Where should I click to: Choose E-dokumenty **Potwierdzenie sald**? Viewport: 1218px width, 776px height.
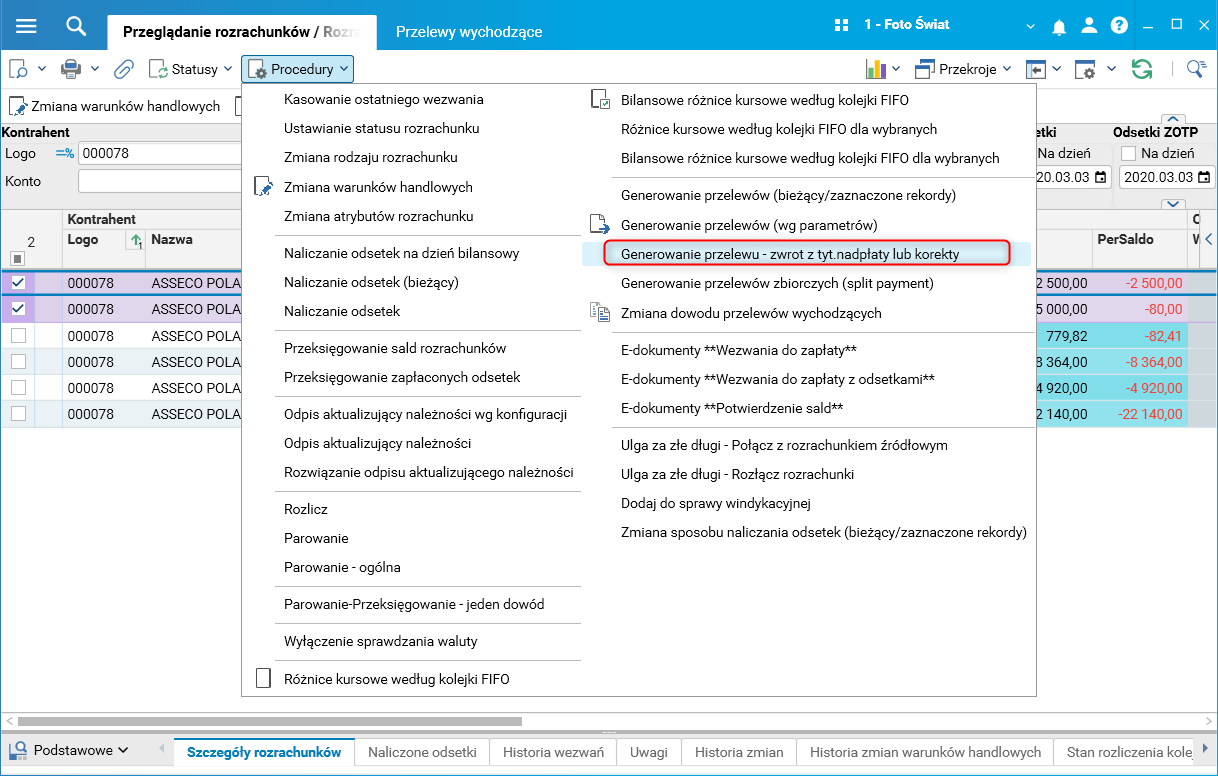(x=732, y=408)
